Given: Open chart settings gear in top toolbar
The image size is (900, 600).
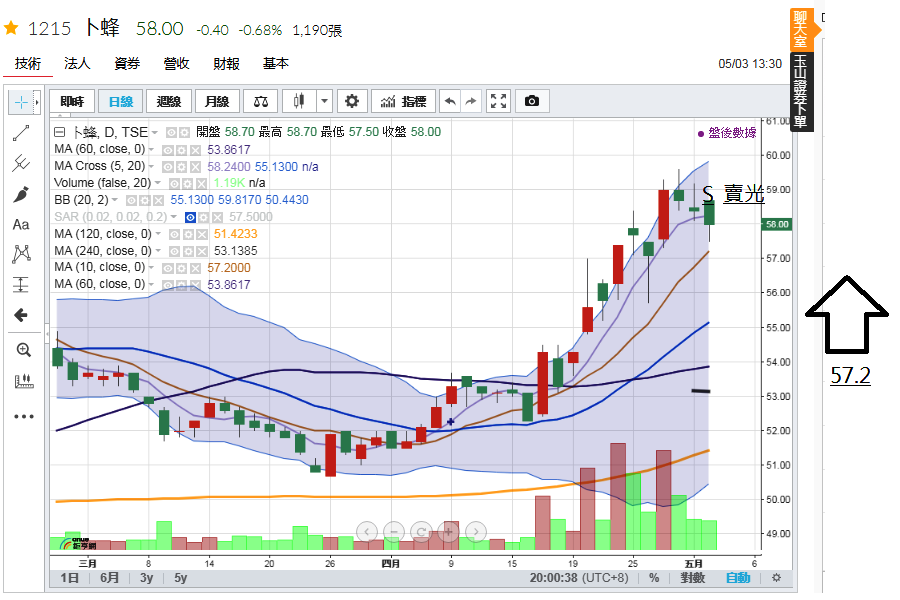Looking at the screenshot, I should [351, 101].
